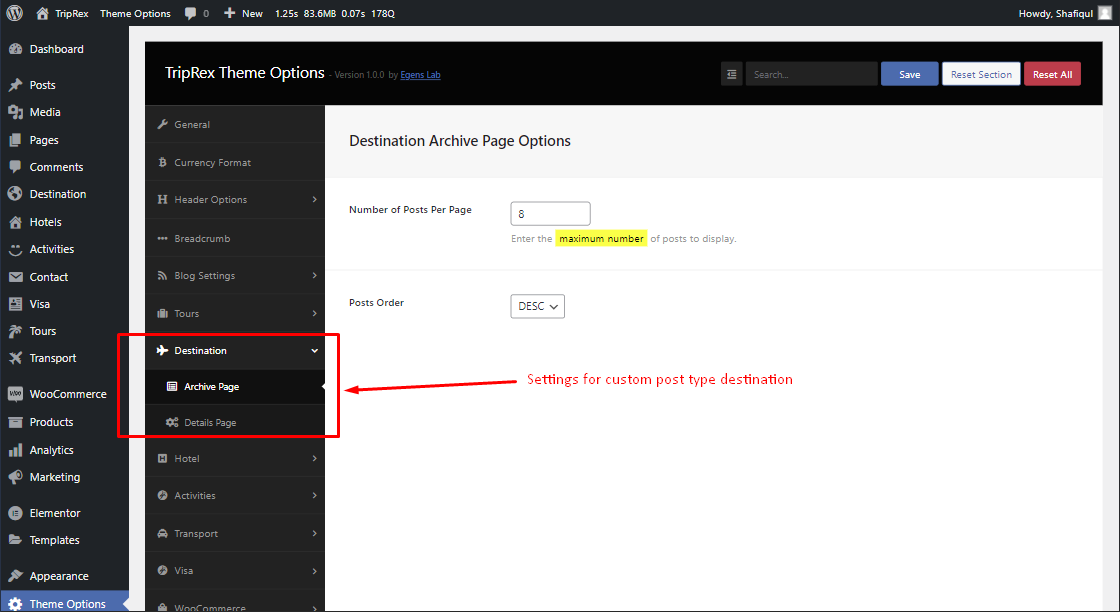The height and width of the screenshot is (612, 1120).
Task: Click Theme Options in top admin bar
Action: (x=135, y=14)
